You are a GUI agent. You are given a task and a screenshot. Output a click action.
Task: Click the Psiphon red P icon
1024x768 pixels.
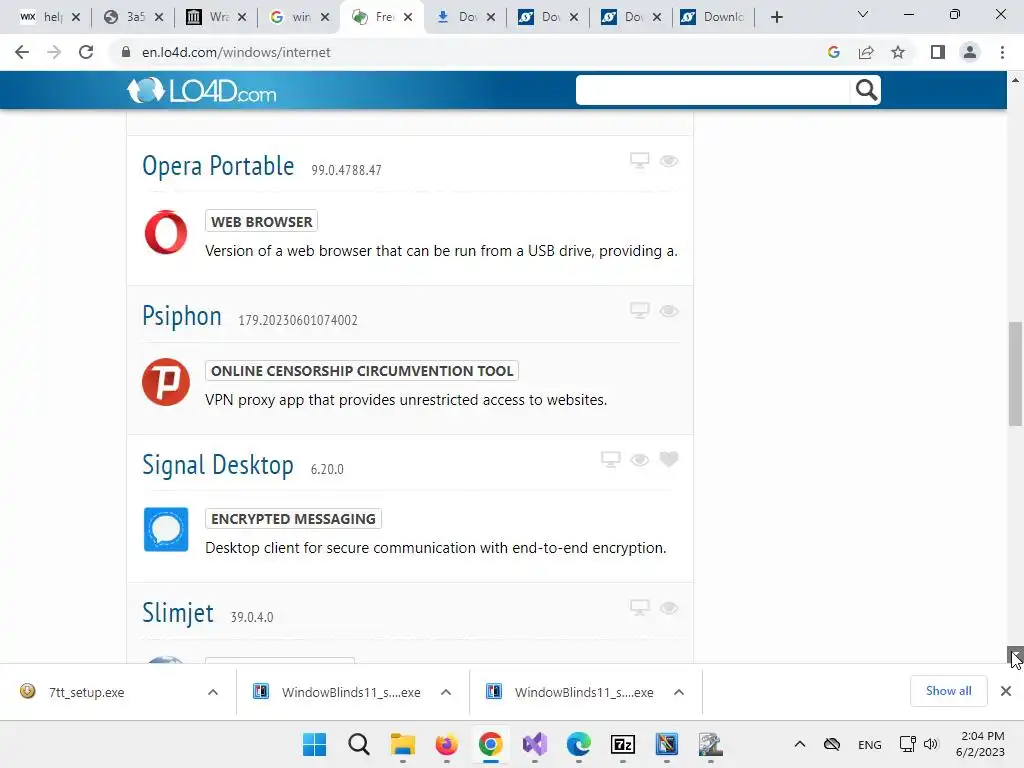point(166,381)
